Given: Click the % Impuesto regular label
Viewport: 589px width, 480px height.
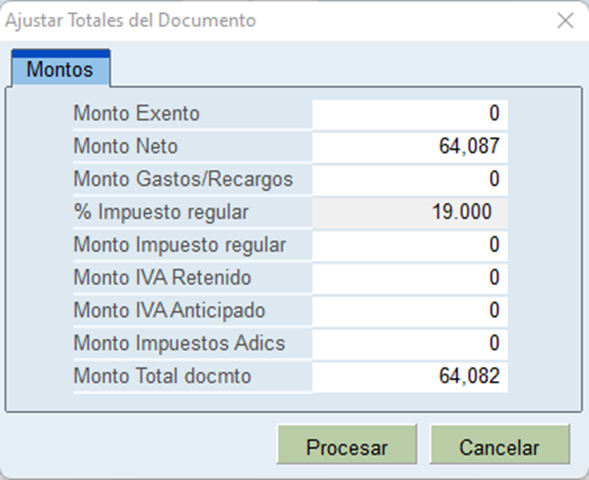Looking at the screenshot, I should [161, 212].
